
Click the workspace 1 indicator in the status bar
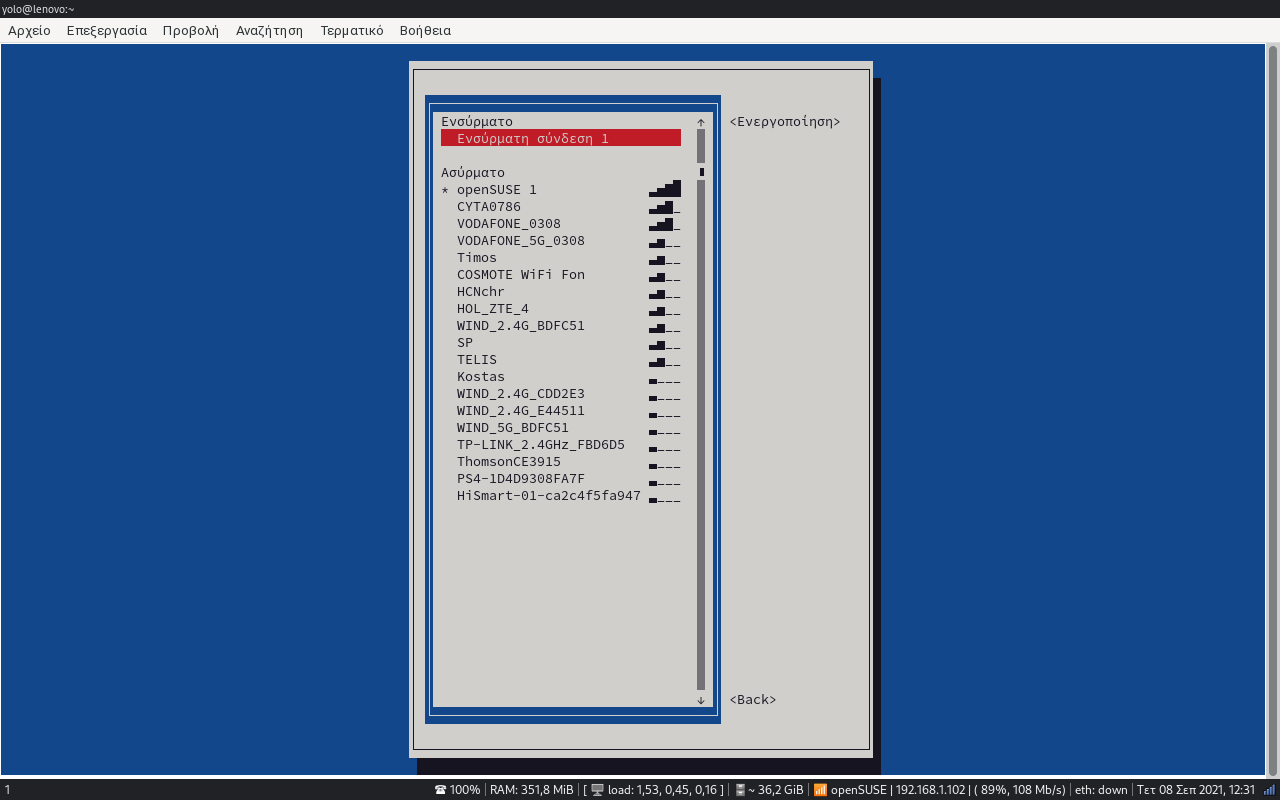pyautogui.click(x=7, y=790)
